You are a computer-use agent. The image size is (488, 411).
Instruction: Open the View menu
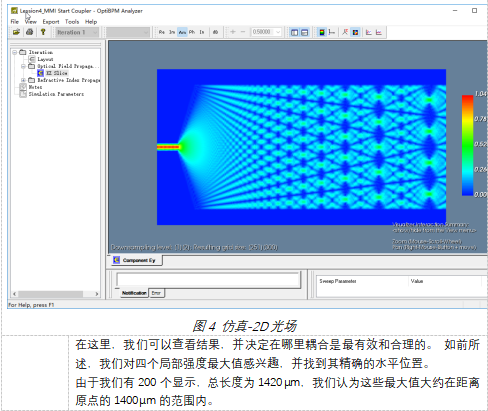(31, 22)
